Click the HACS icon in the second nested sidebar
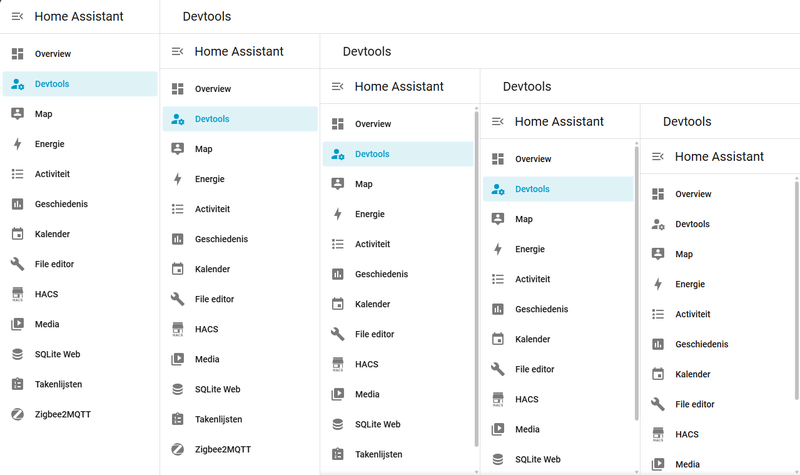The height and width of the screenshot is (475, 800). [178, 329]
